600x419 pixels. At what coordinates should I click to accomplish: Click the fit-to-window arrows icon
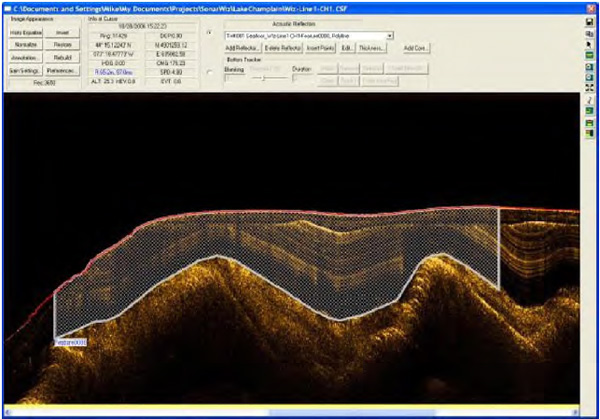(x=591, y=89)
